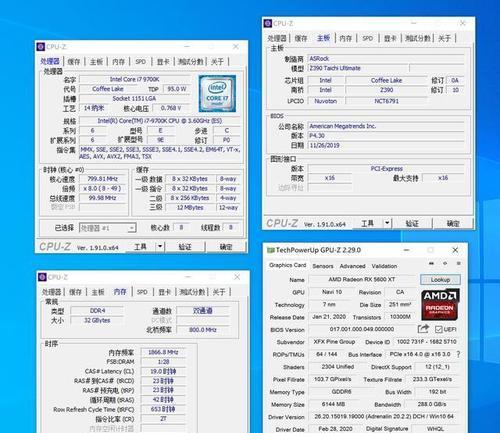Click 验证 button in mainboard CPU-Z window
Image resolution: width=500 pixels, height=433 pixels.
412,223
